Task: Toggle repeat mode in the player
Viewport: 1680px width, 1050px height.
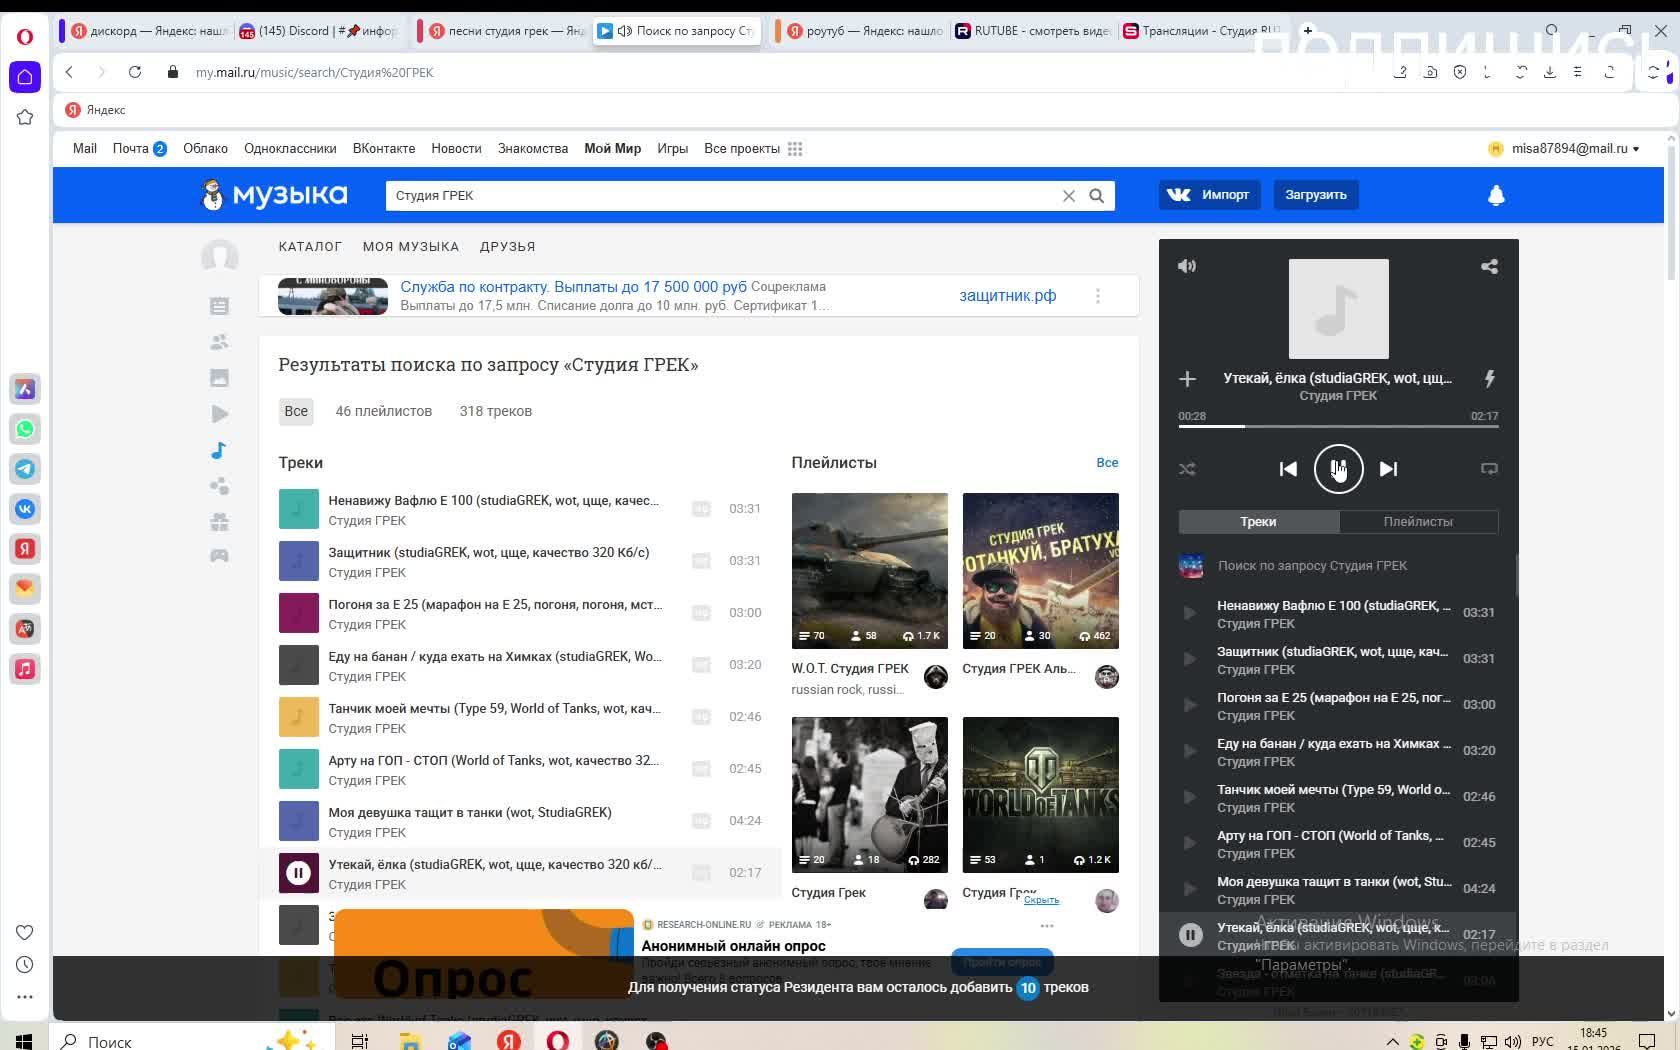Action: pos(1489,469)
